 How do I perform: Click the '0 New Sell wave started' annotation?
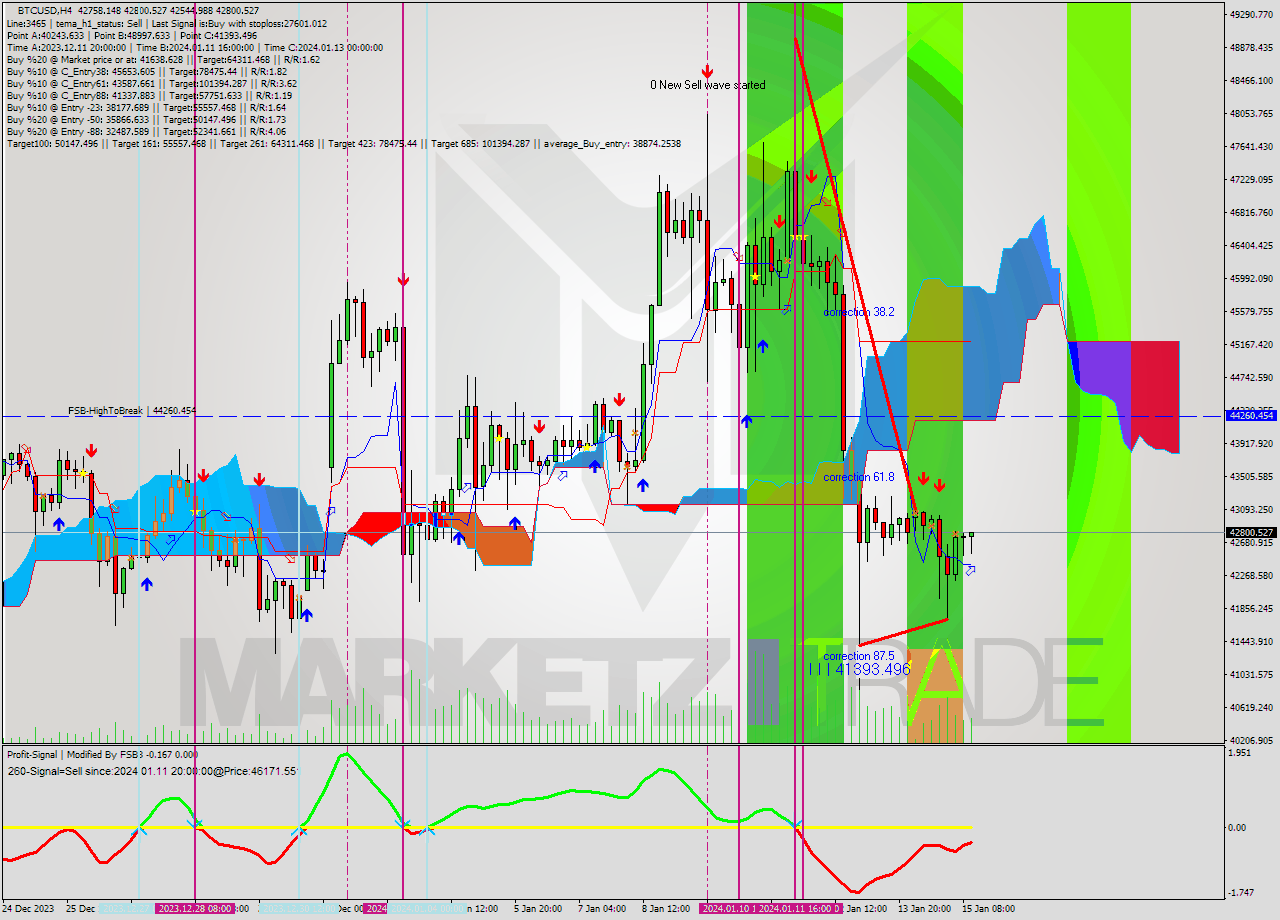[x=708, y=85]
